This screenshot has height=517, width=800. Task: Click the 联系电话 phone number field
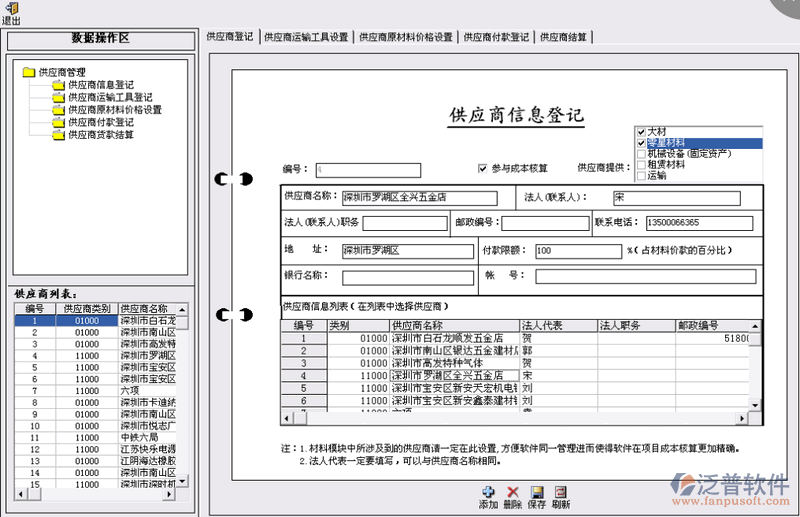[696, 222]
